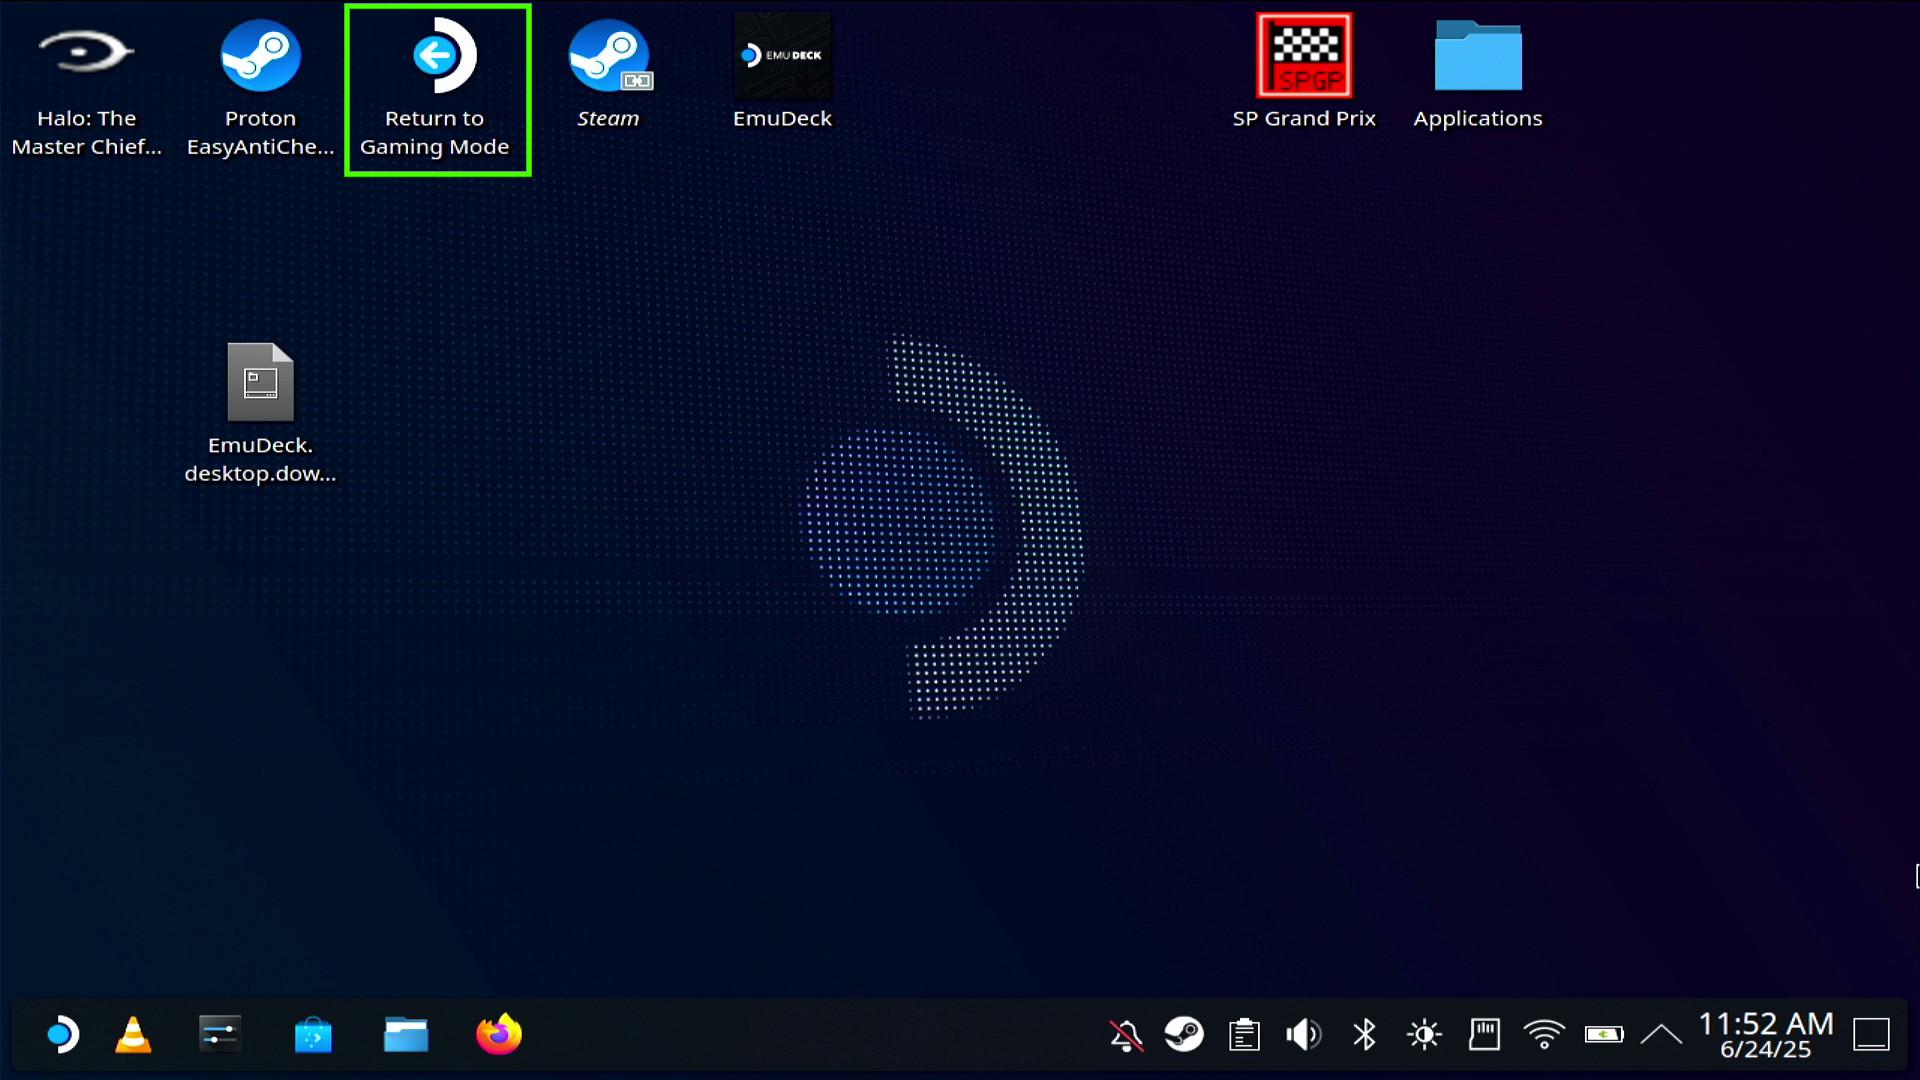Expand hidden system tray icons arrow
This screenshot has height=1080, width=1920.
1662,1034
